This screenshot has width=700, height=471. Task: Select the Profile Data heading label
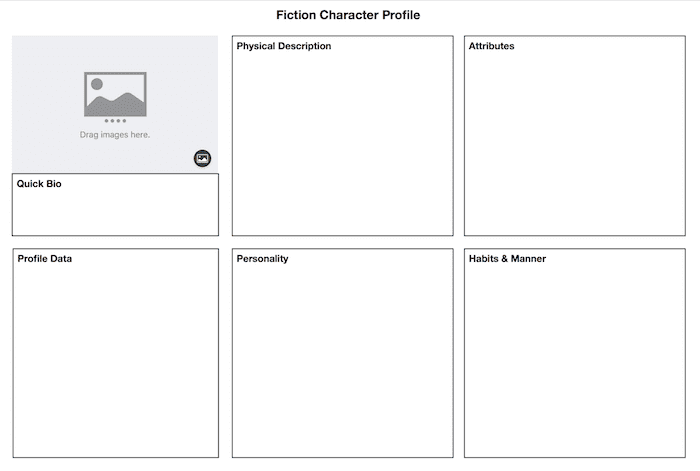click(x=45, y=258)
